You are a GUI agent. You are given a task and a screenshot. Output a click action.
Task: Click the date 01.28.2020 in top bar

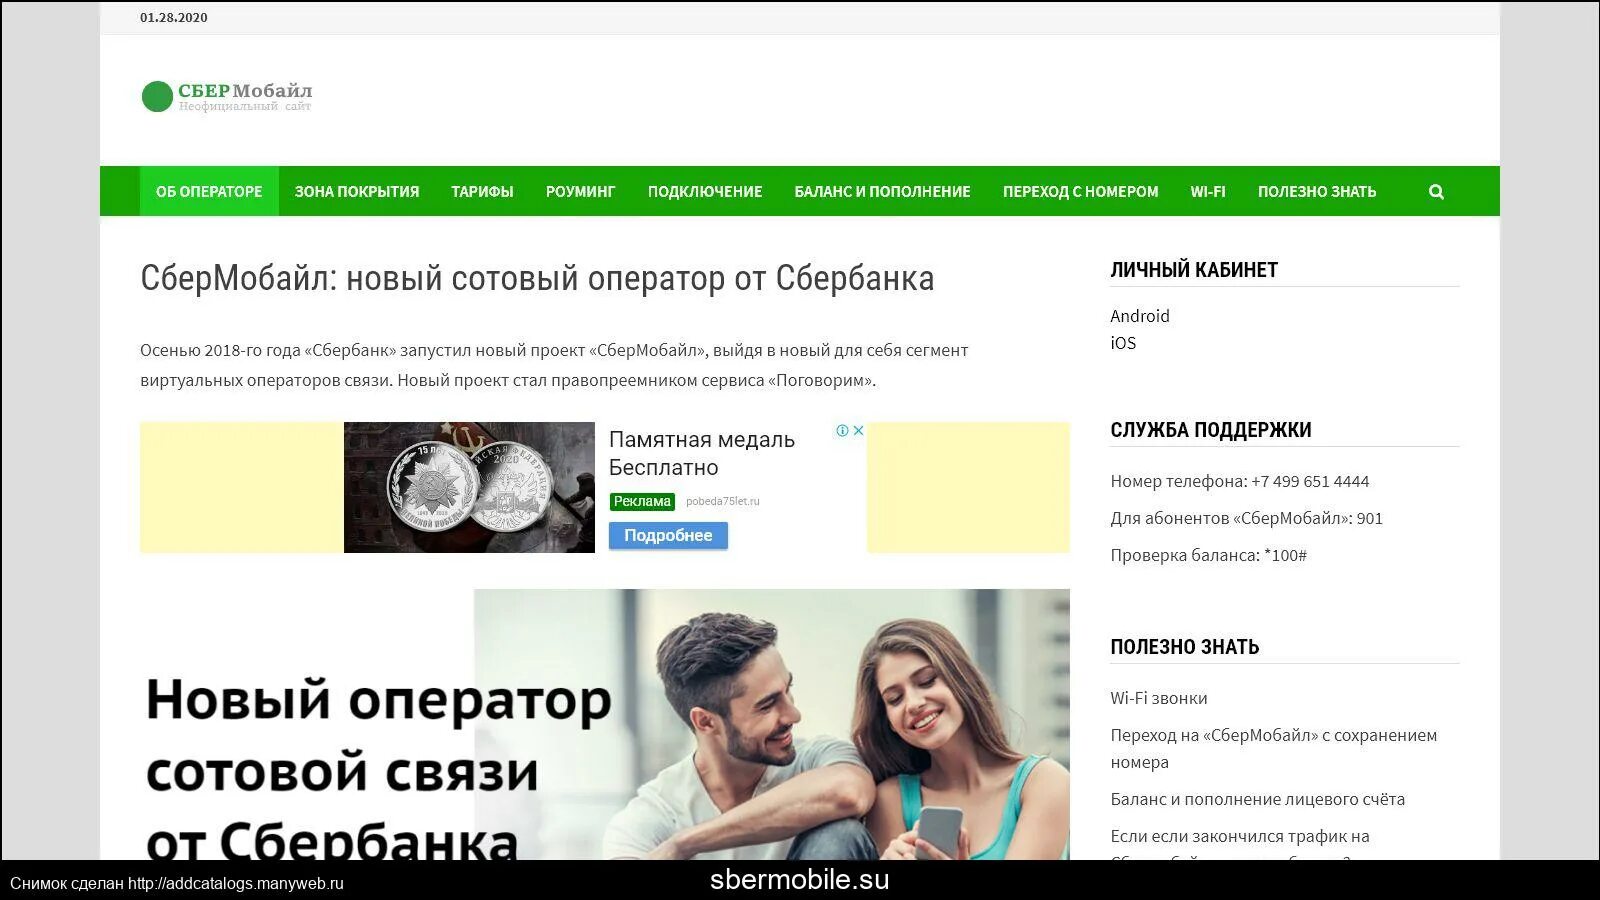(x=174, y=18)
